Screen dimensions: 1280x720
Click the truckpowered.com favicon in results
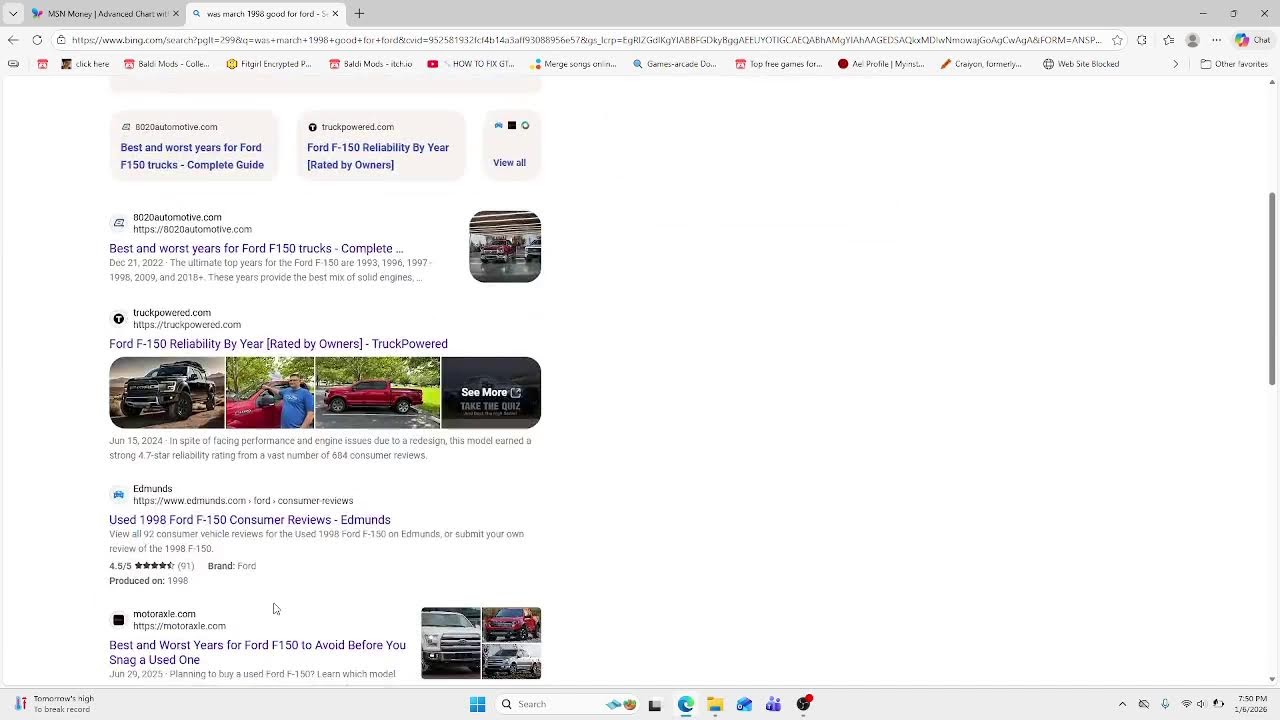pos(118,319)
